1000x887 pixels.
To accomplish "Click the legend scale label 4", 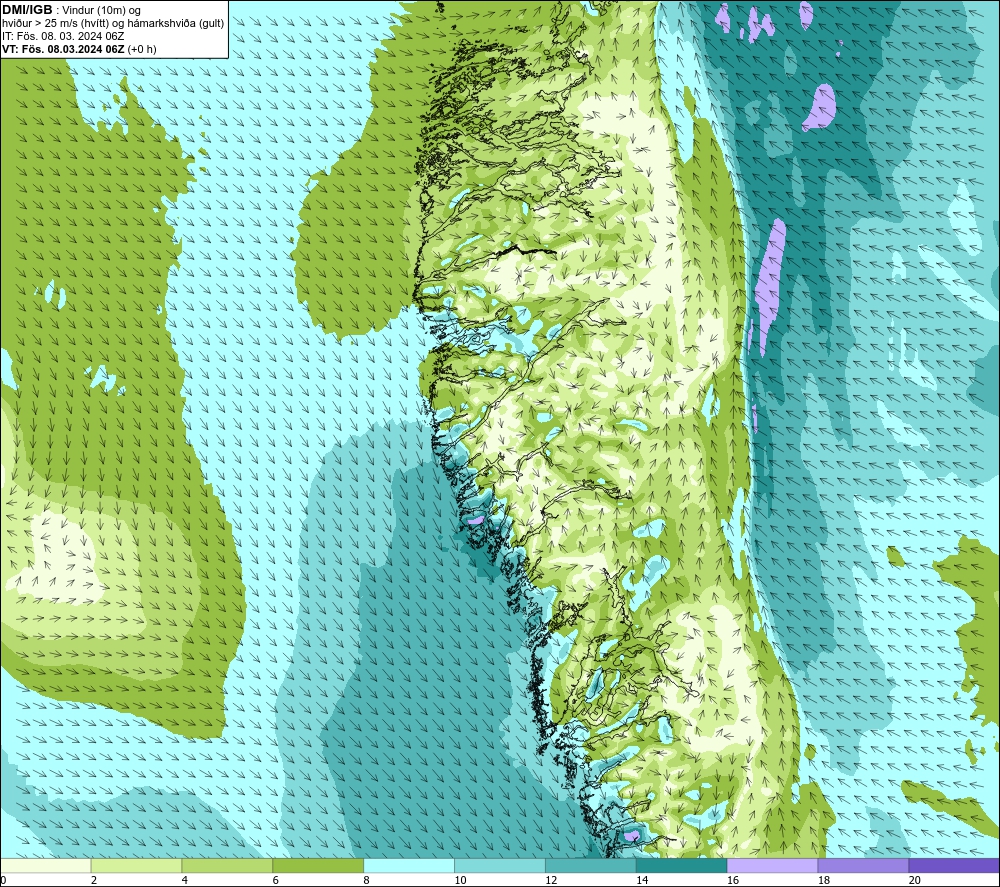I will tap(184, 880).
